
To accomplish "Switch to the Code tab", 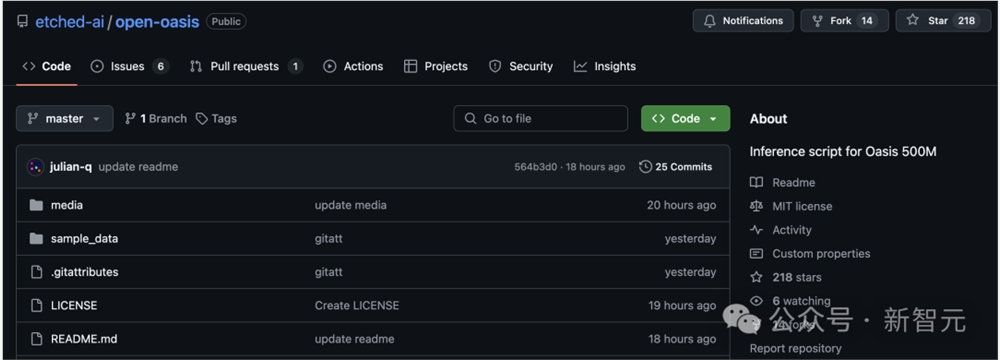I will point(47,66).
